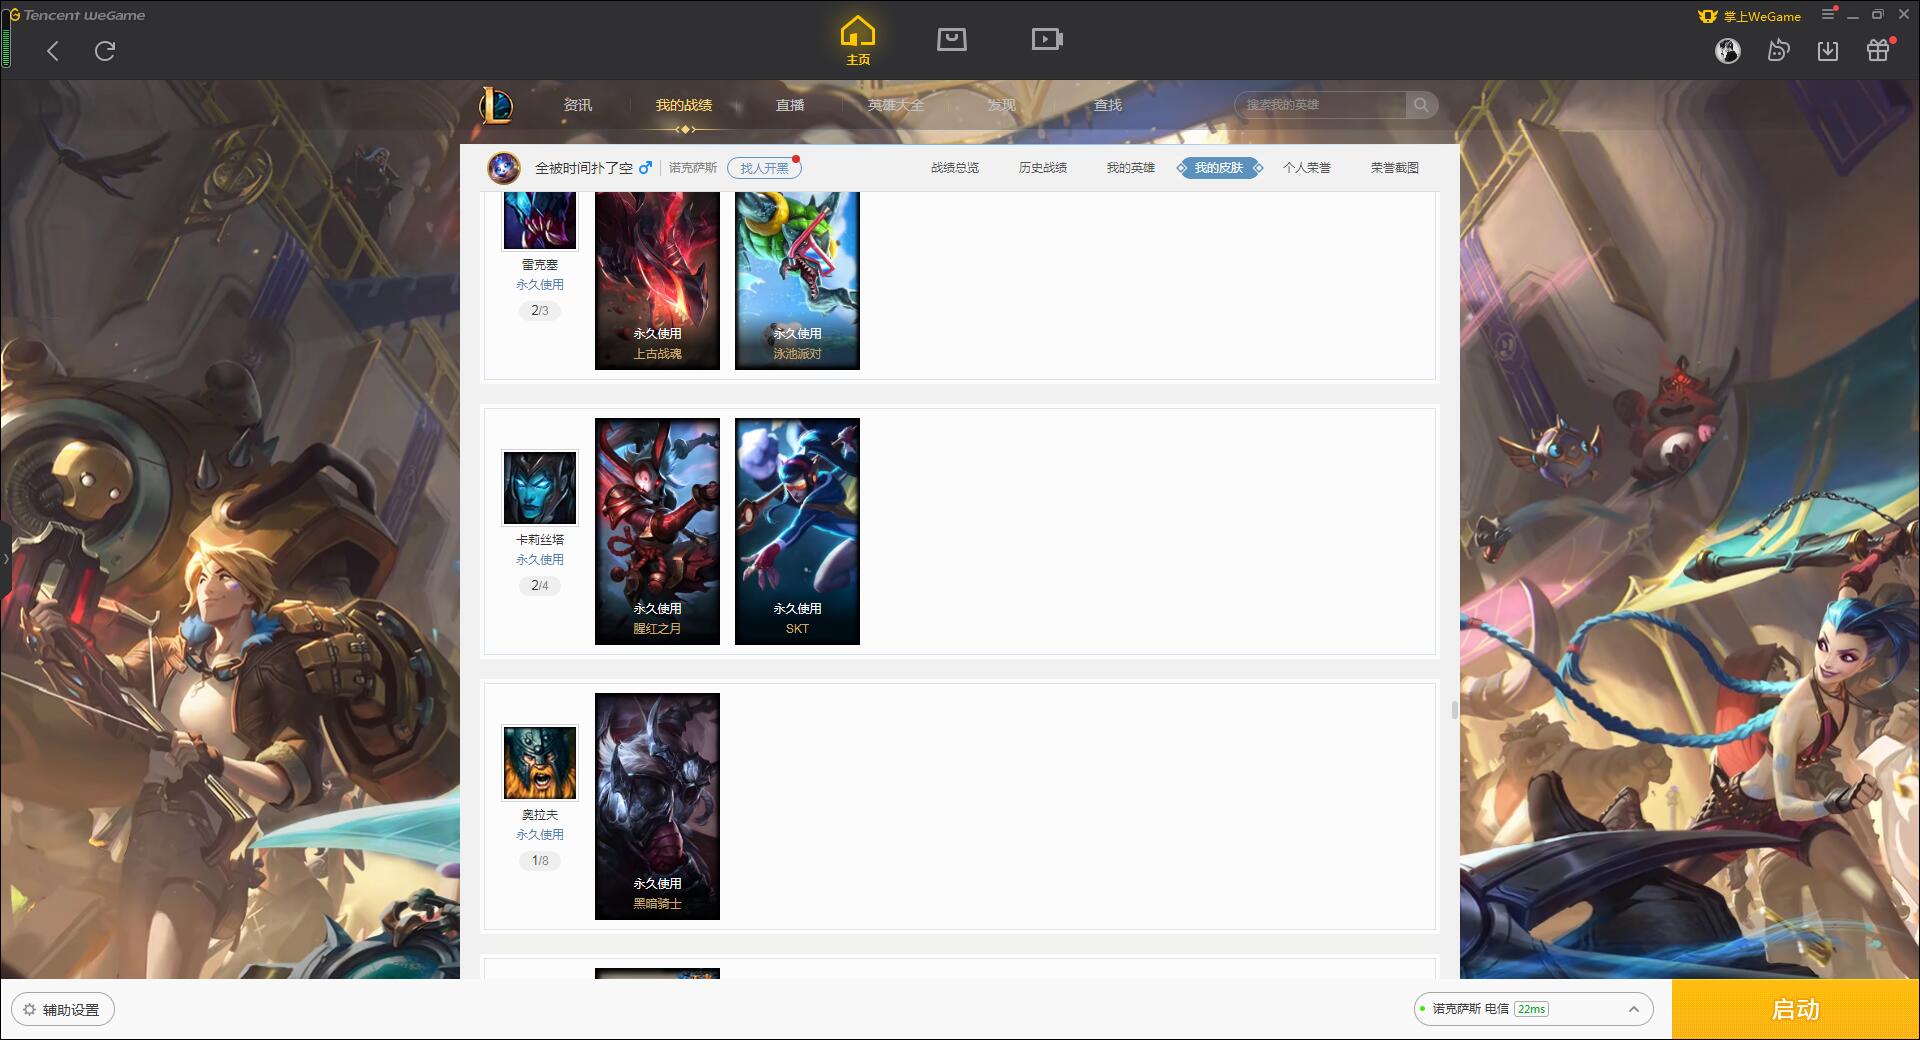Open the 腥红之月 skin card
Image resolution: width=1920 pixels, height=1040 pixels.
657,531
